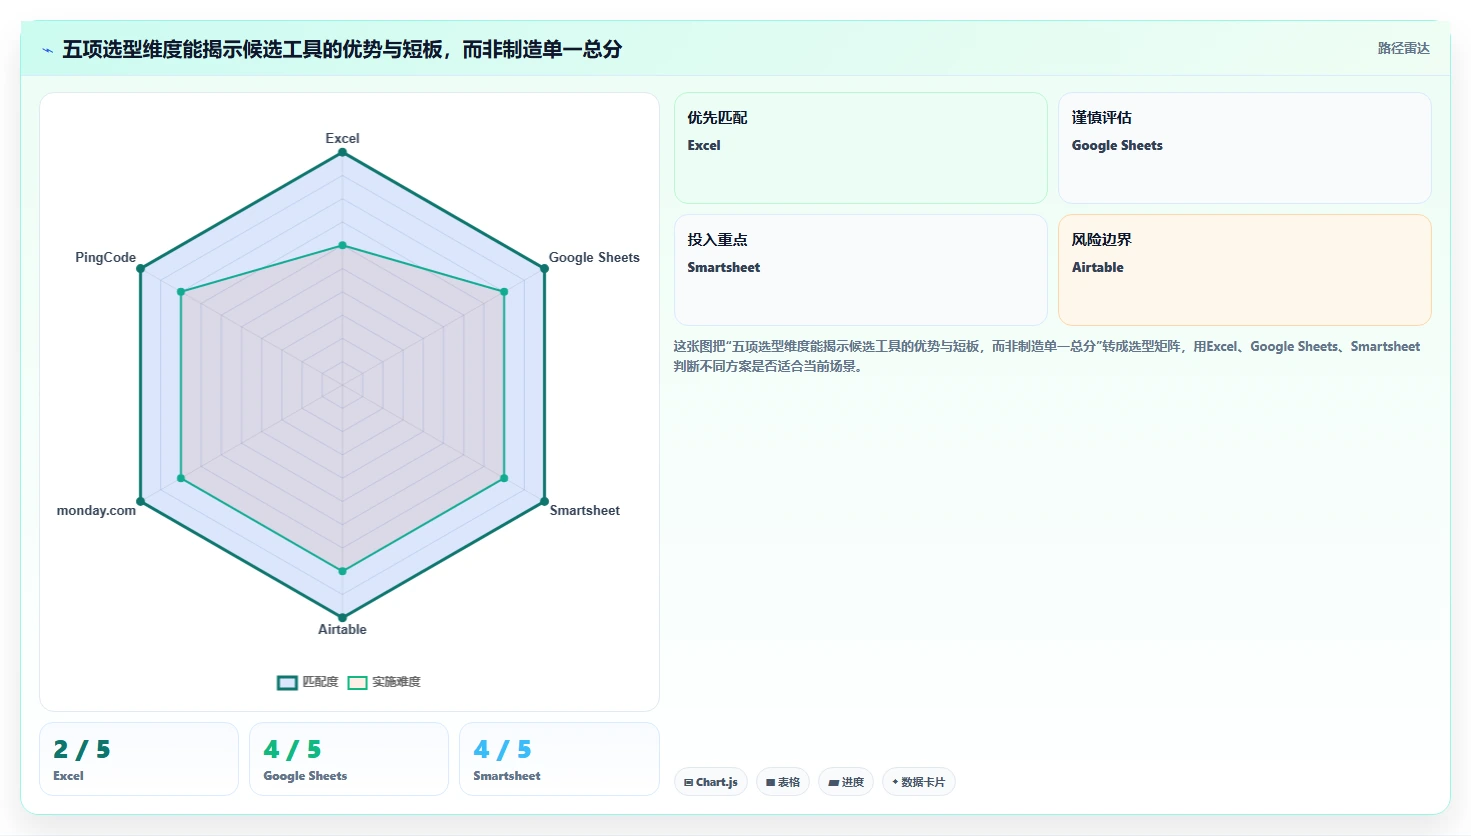
Task: Toggle the 实施难度 legend swatch
Action: point(357,683)
